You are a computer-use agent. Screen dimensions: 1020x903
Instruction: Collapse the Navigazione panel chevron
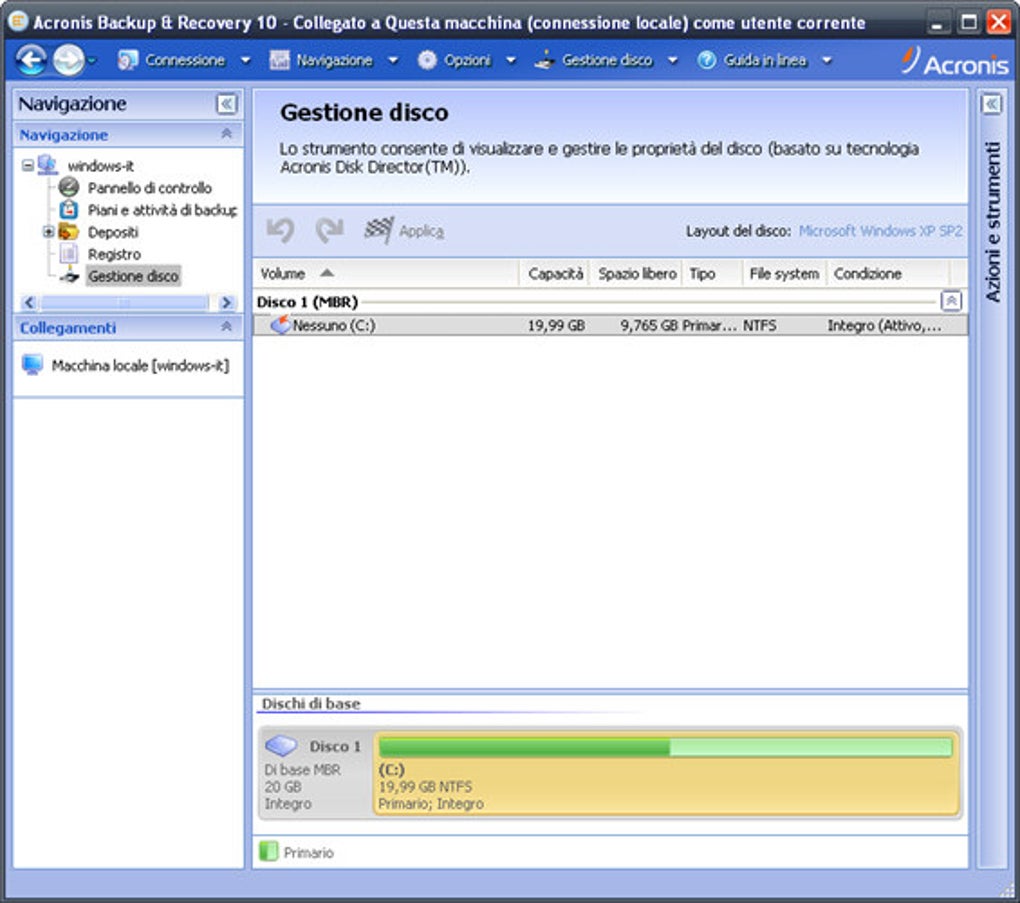[x=228, y=103]
